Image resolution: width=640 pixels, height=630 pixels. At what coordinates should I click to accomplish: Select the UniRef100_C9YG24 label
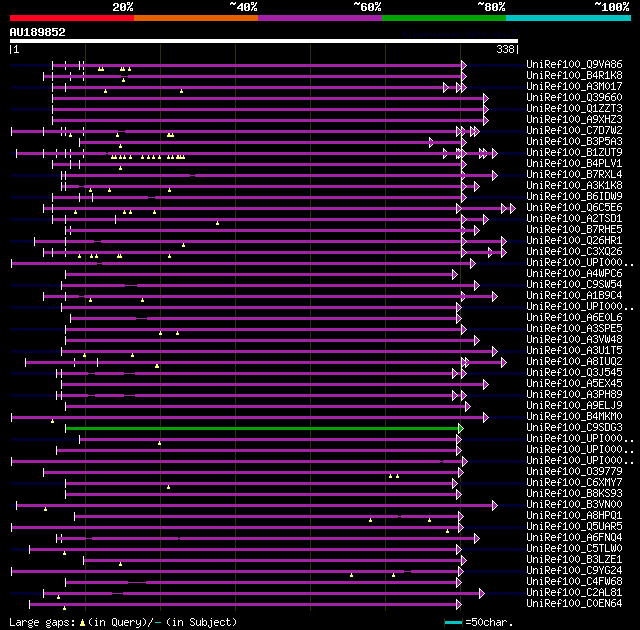coord(574,571)
